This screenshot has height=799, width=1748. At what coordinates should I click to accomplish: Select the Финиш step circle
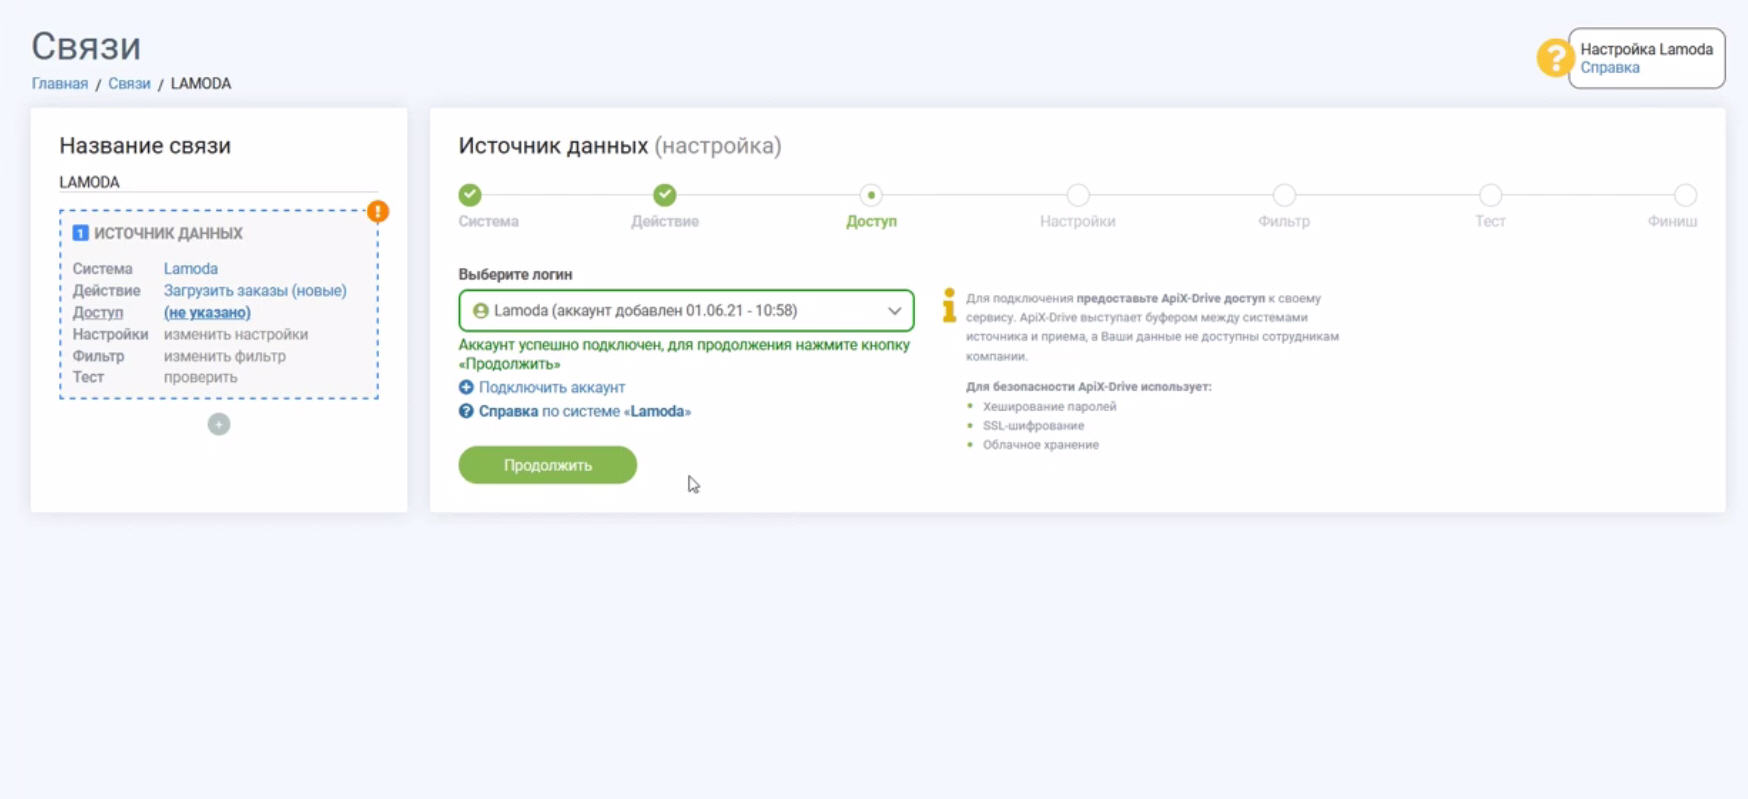tap(1685, 195)
